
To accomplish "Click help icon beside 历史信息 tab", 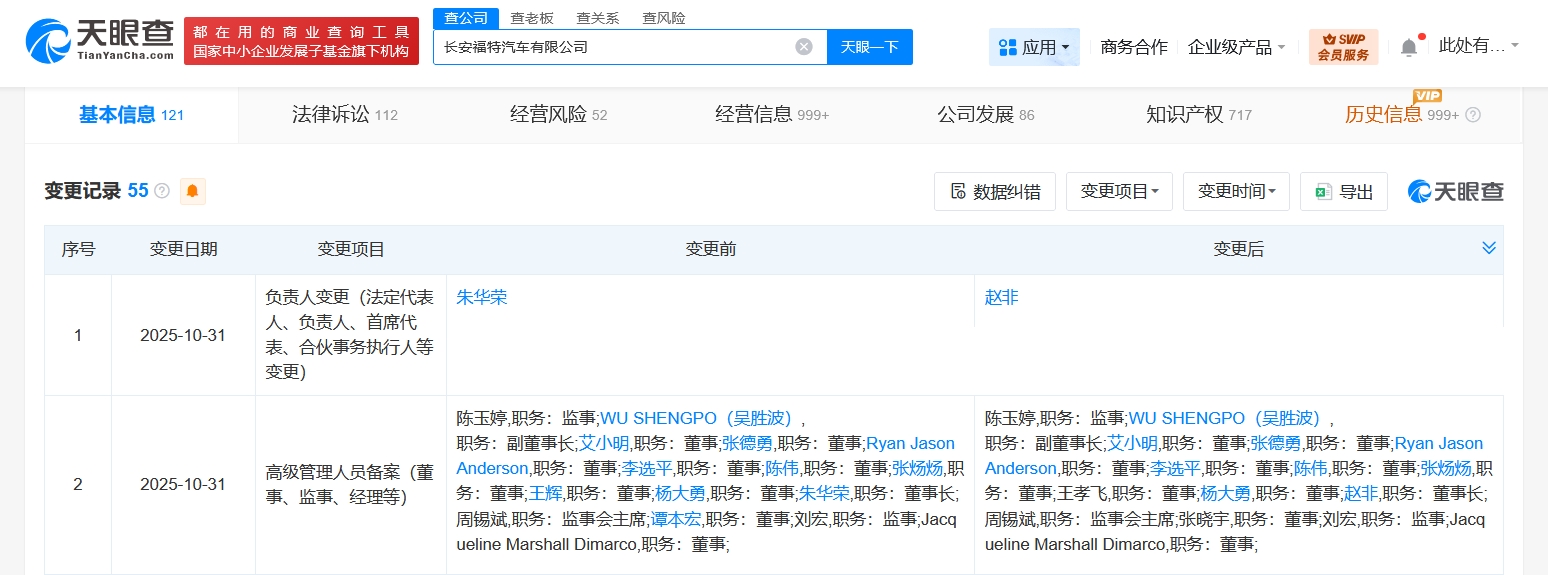I will pyautogui.click(x=1472, y=115).
